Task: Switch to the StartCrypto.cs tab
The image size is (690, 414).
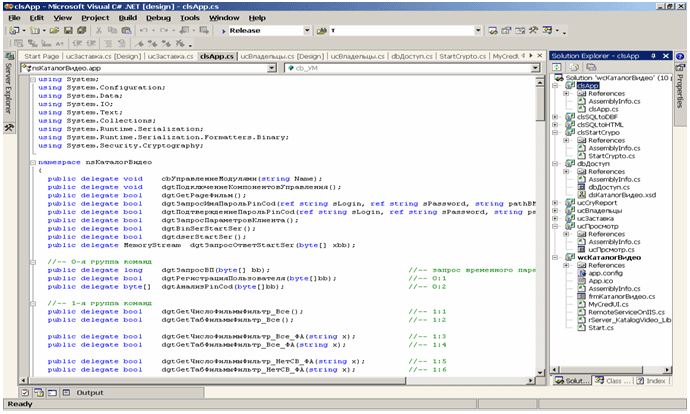Action: 462,56
